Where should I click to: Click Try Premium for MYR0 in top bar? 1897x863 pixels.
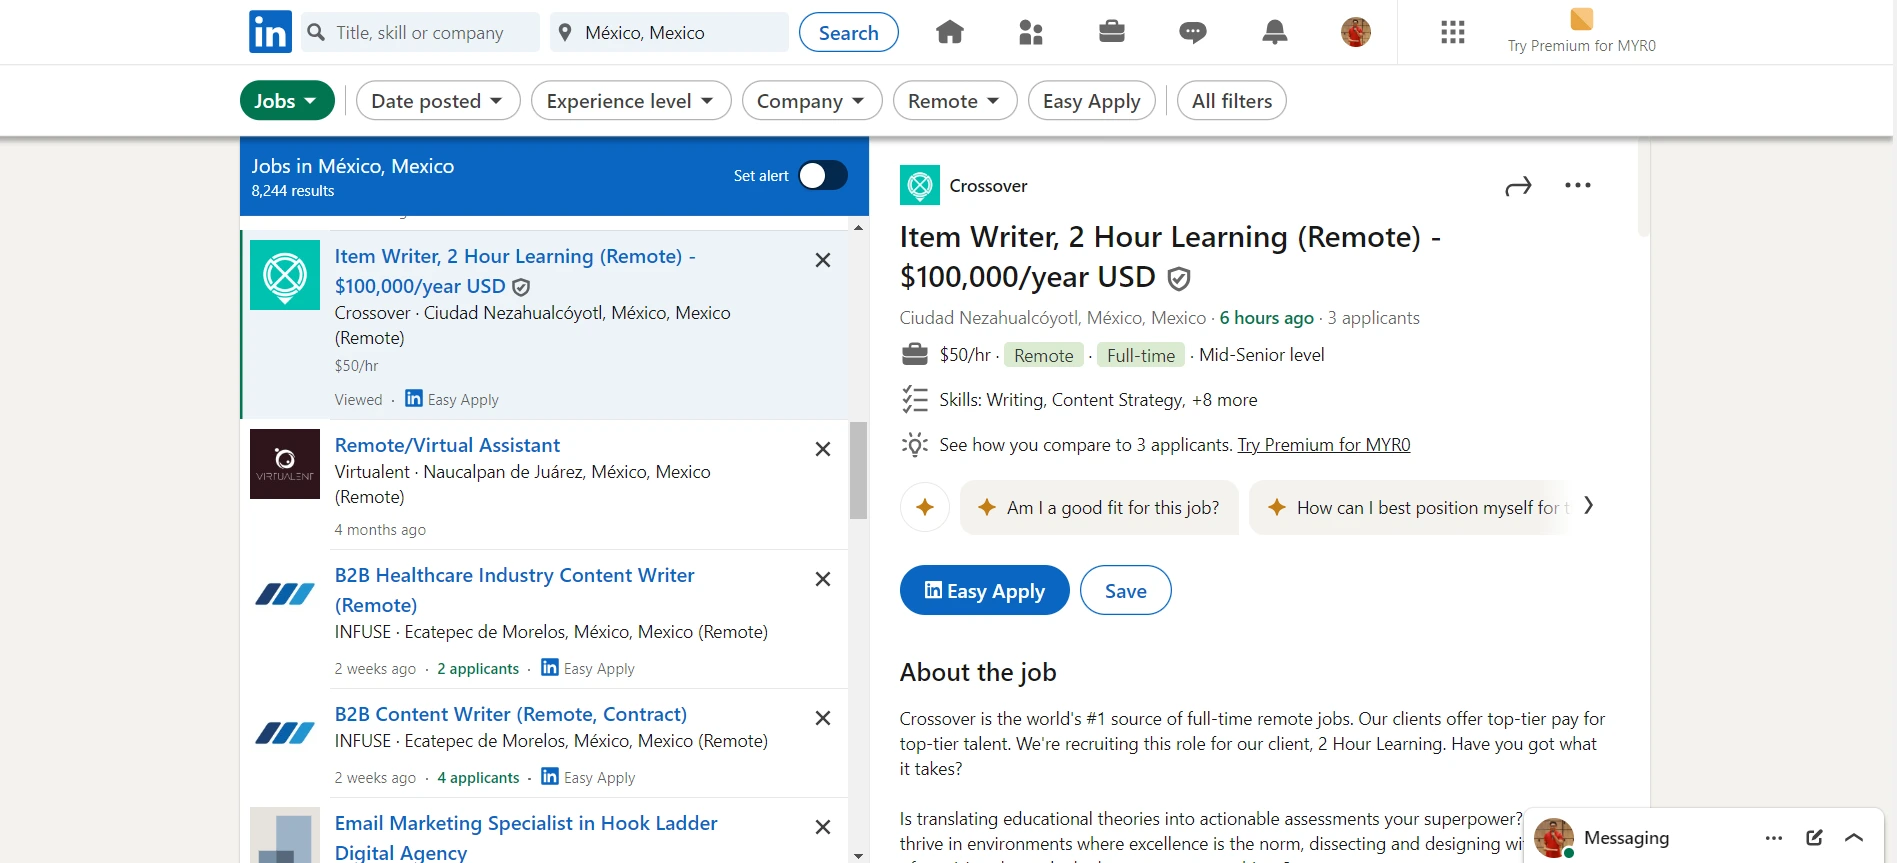pyautogui.click(x=1581, y=46)
